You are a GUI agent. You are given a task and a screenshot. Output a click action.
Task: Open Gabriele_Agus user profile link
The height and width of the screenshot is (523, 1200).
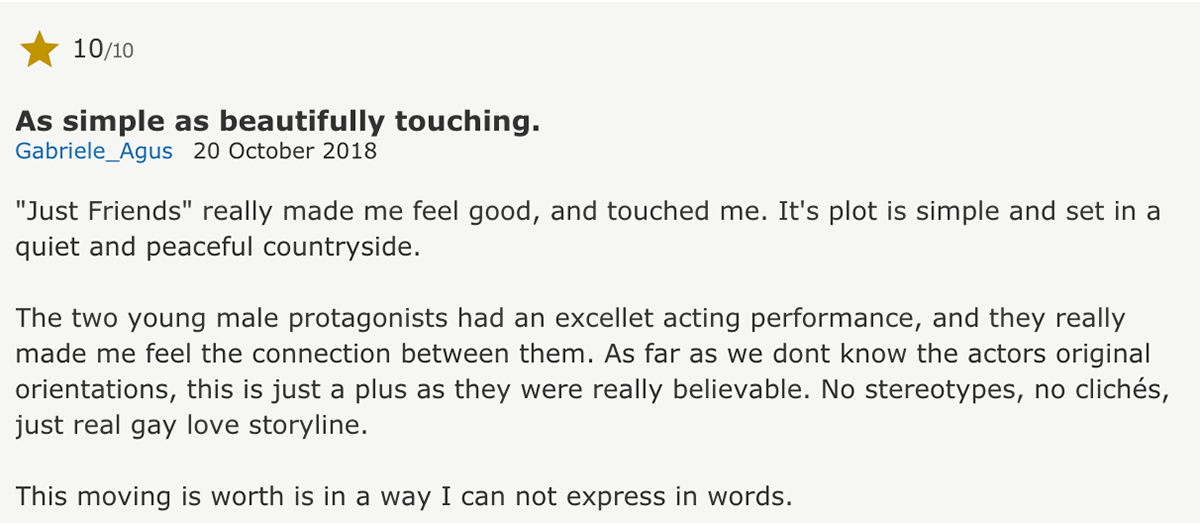click(94, 152)
